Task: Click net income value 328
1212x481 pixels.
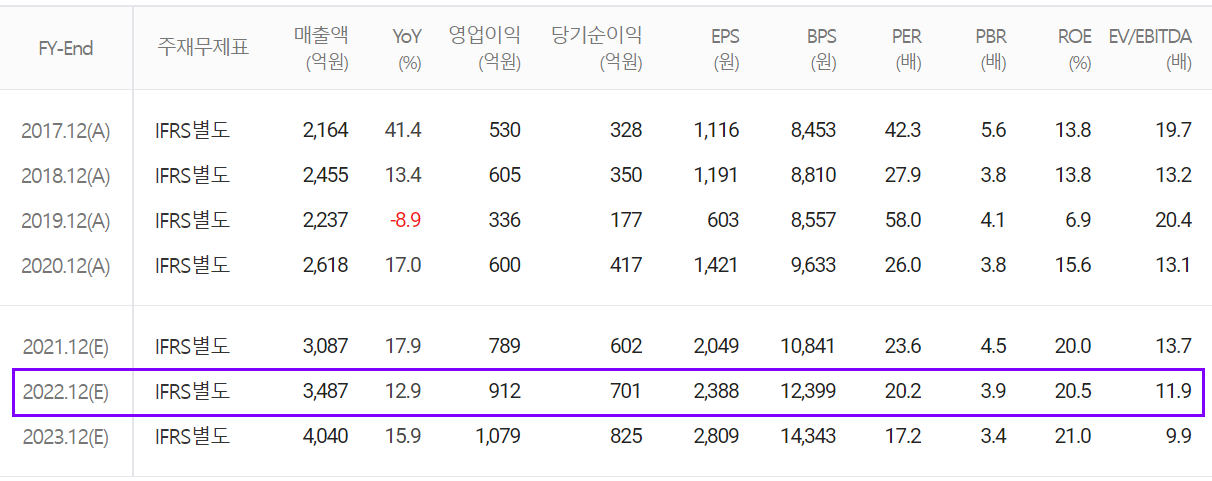Action: [626, 130]
